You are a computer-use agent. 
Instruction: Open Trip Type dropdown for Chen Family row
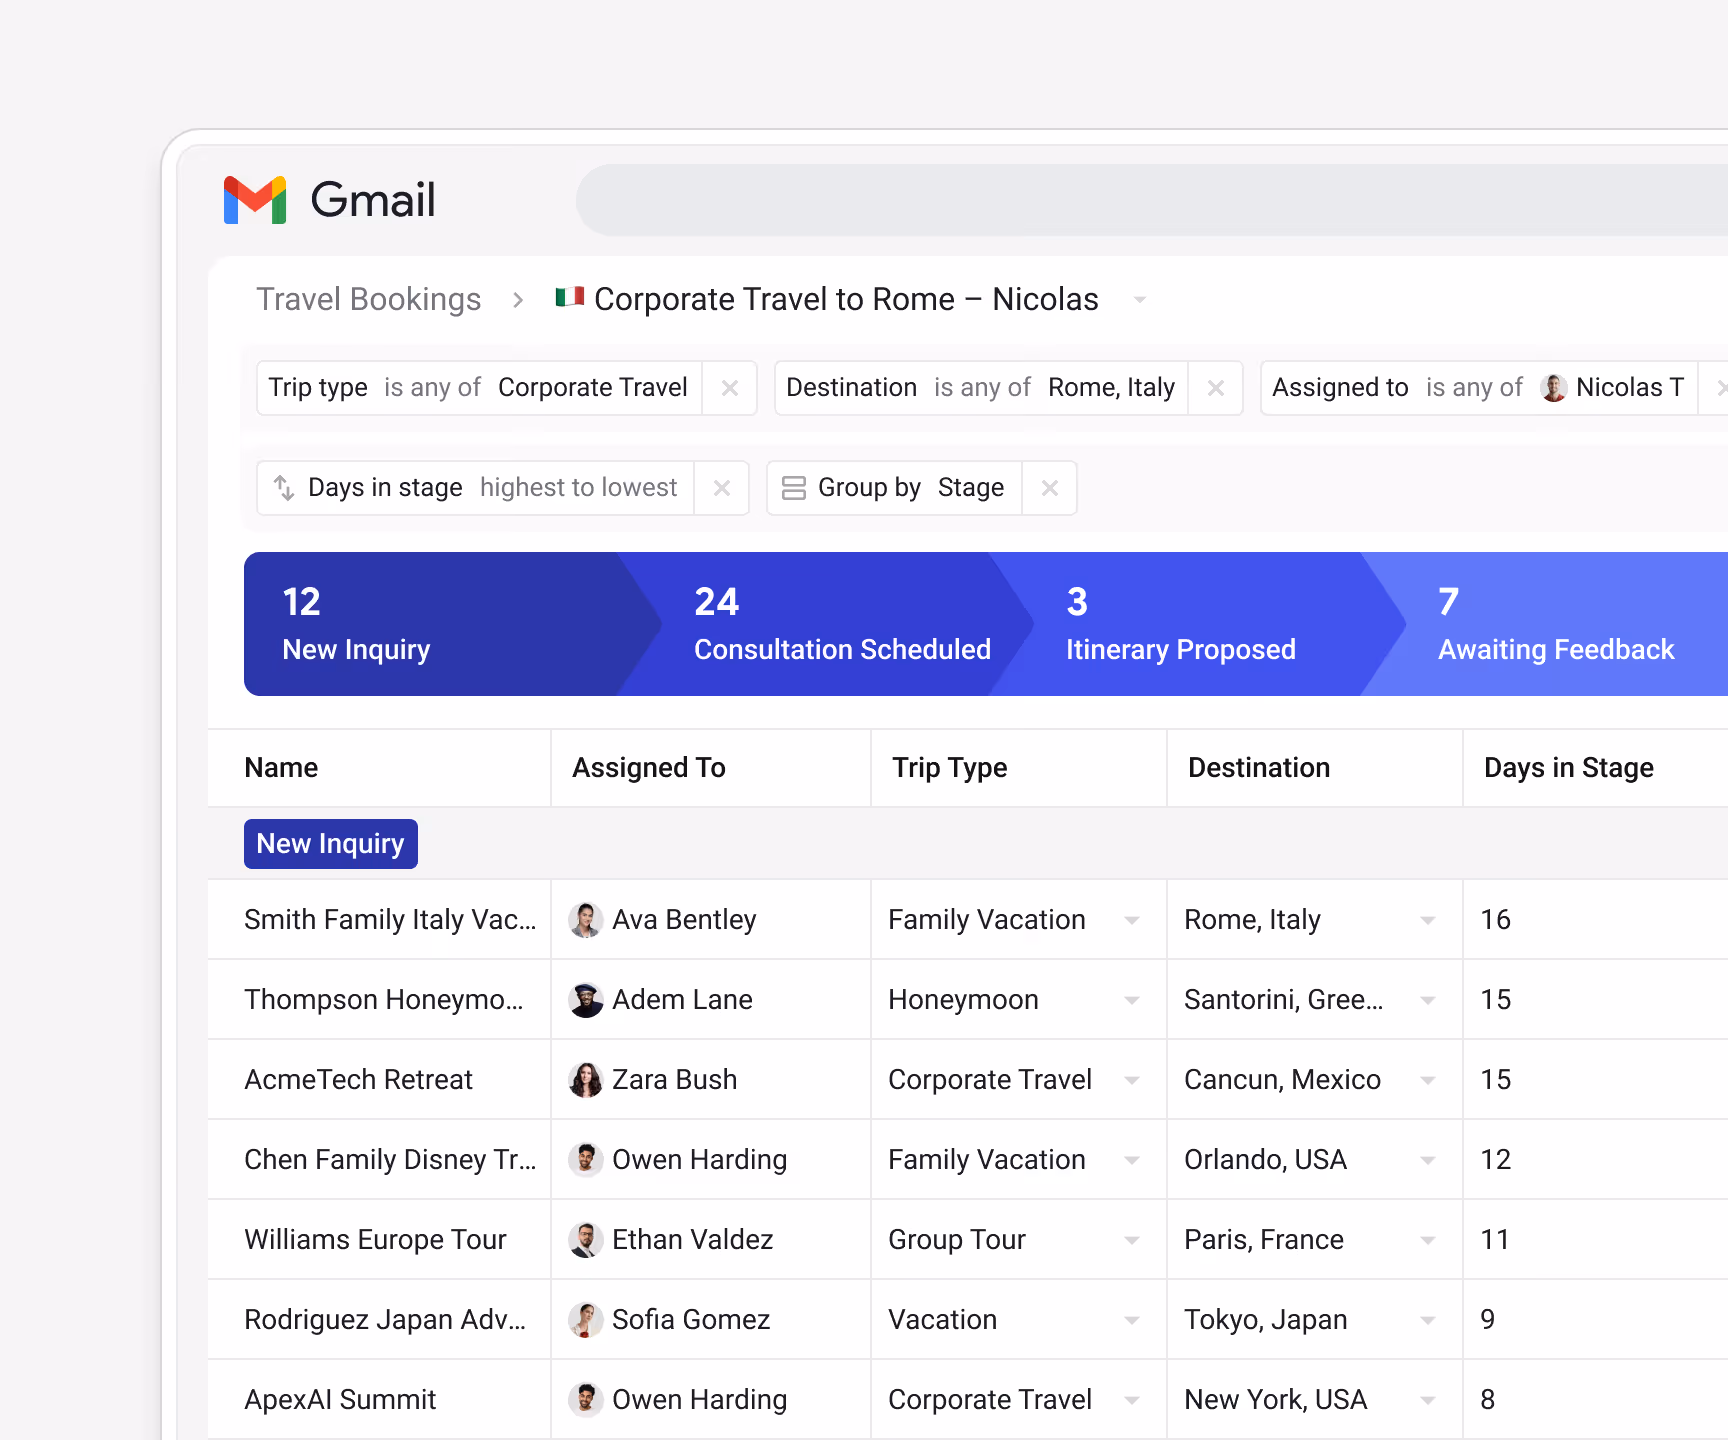click(1132, 1161)
